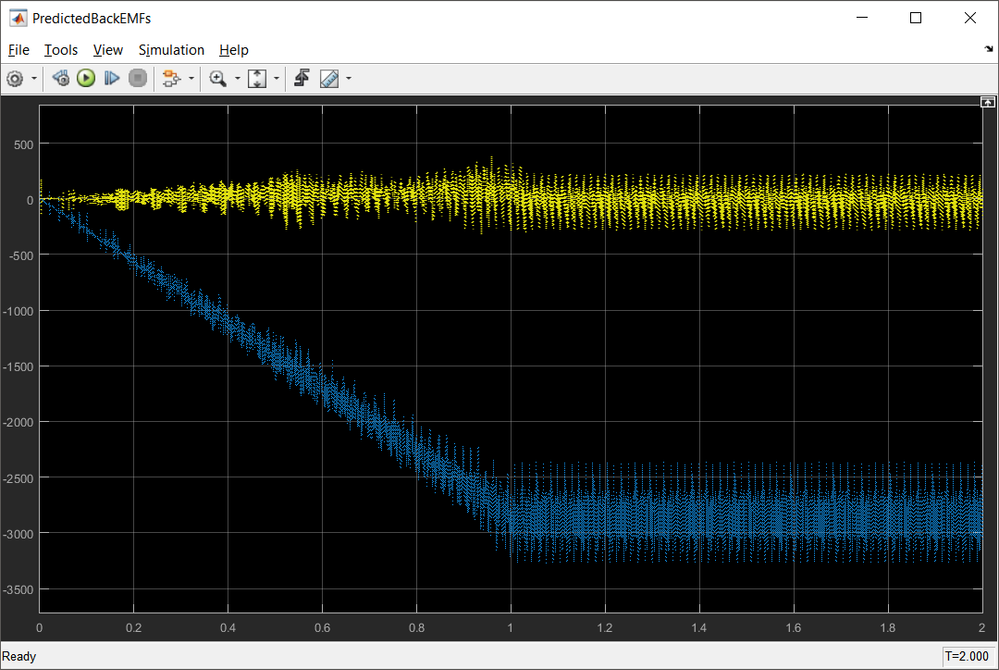Click the -2000 y-axis tick label
Viewport: 999px width, 670px height.
tap(18, 422)
